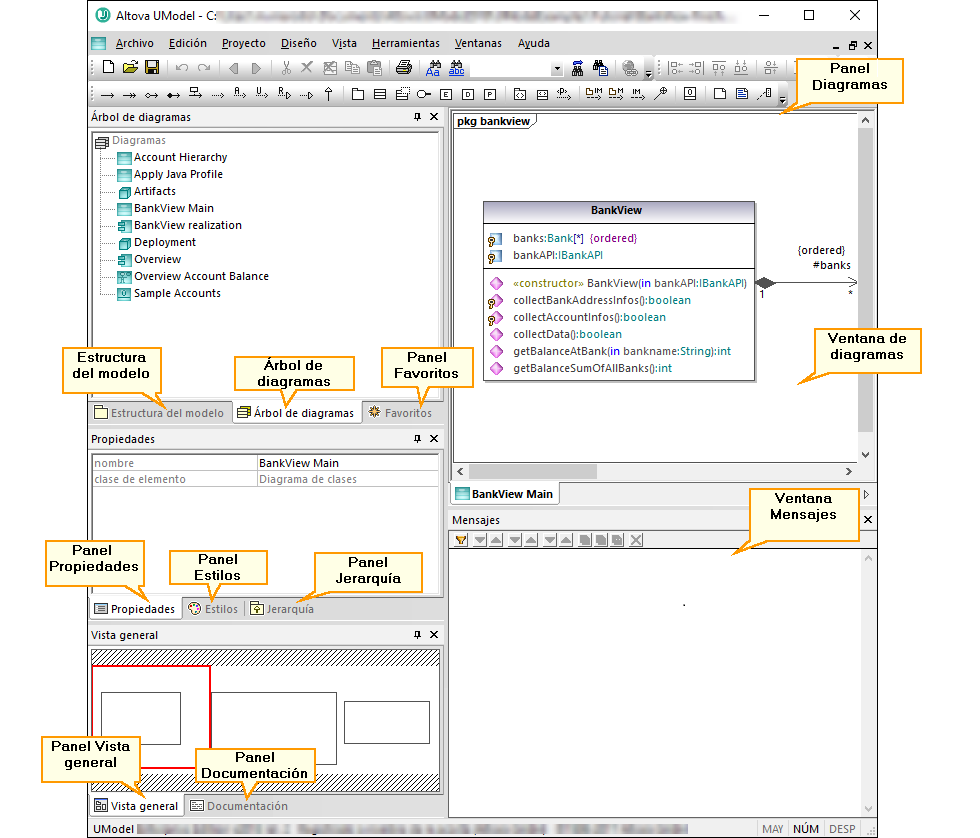This screenshot has height=838, width=980.
Task: Open the search text combo dropdown
Action: (x=557, y=68)
